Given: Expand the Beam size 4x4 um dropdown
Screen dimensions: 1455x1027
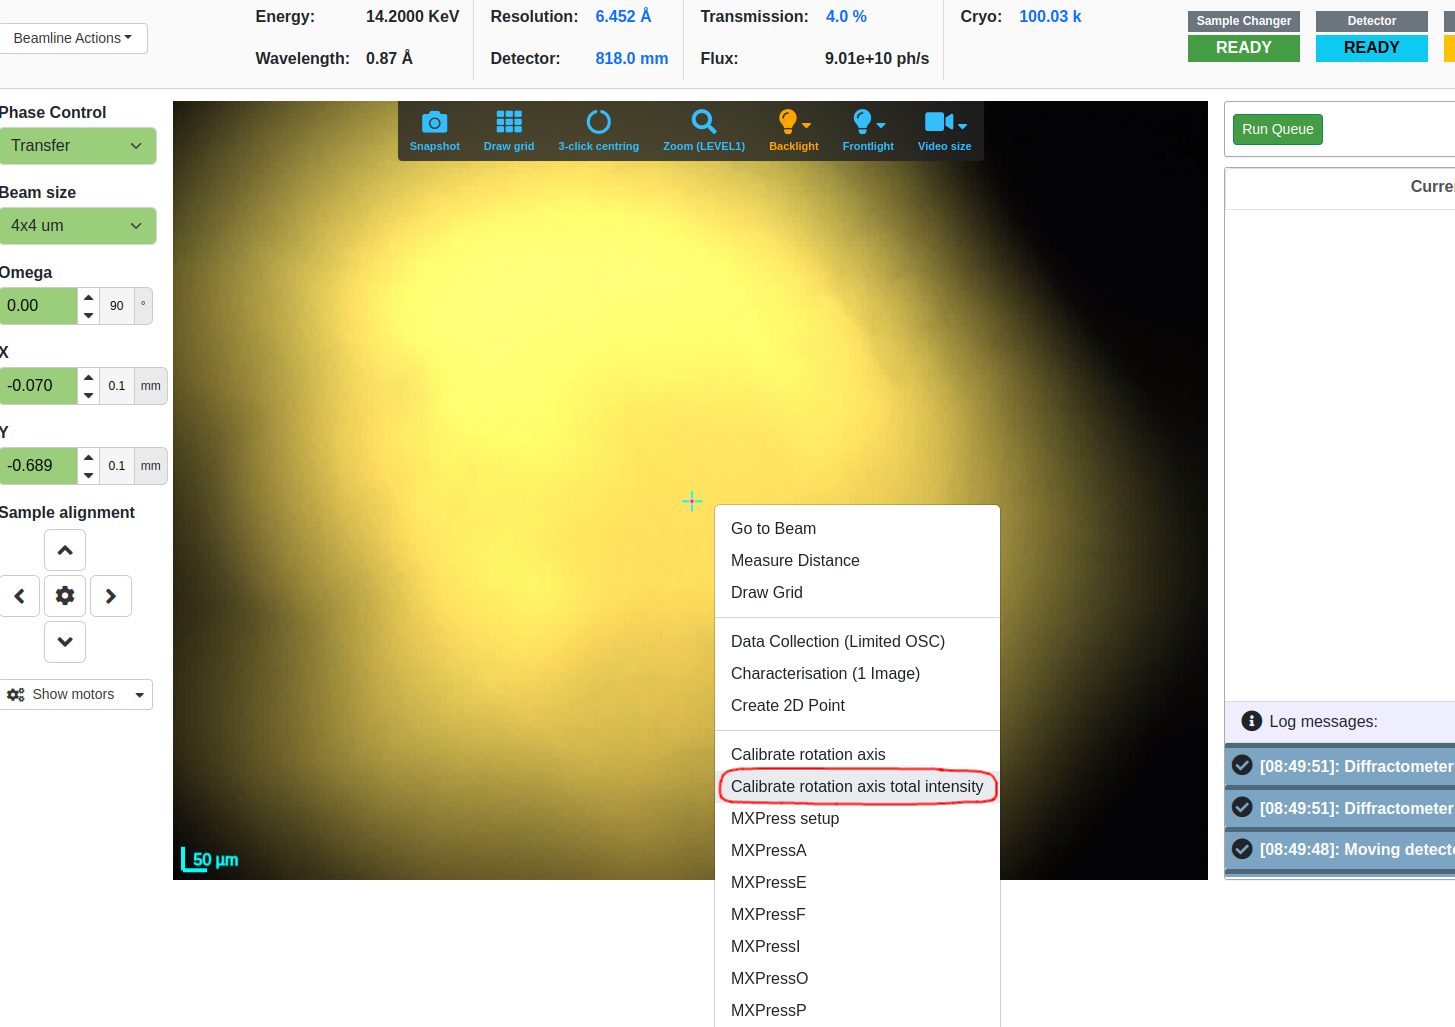Looking at the screenshot, I should tap(77, 226).
